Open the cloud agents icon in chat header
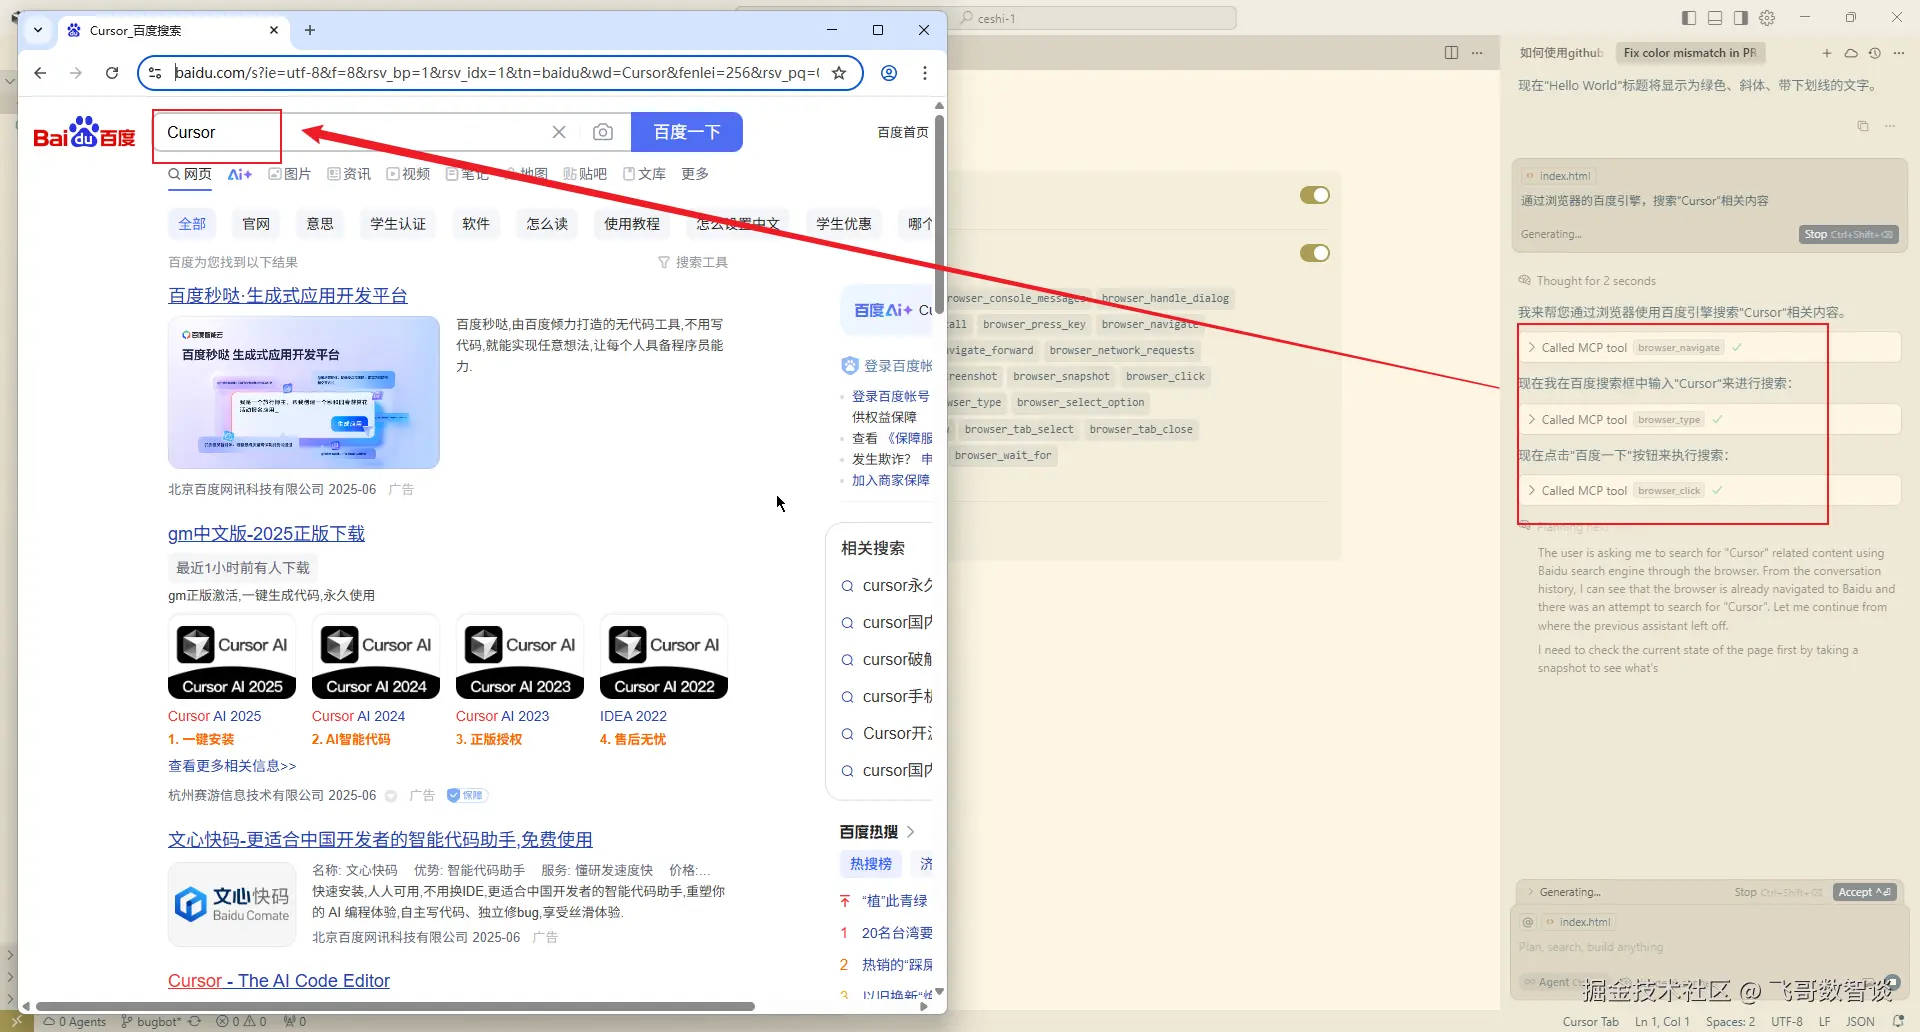 pos(1851,53)
